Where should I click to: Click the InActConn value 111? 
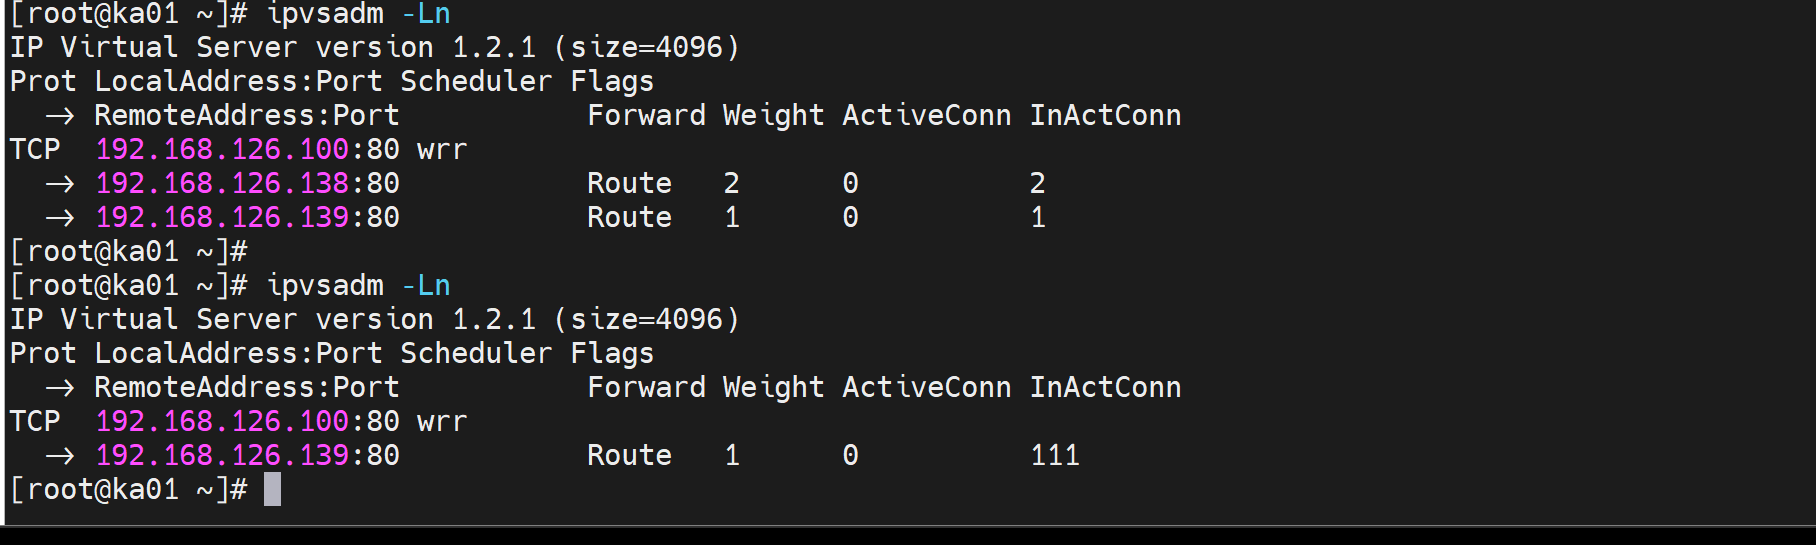tap(1055, 456)
